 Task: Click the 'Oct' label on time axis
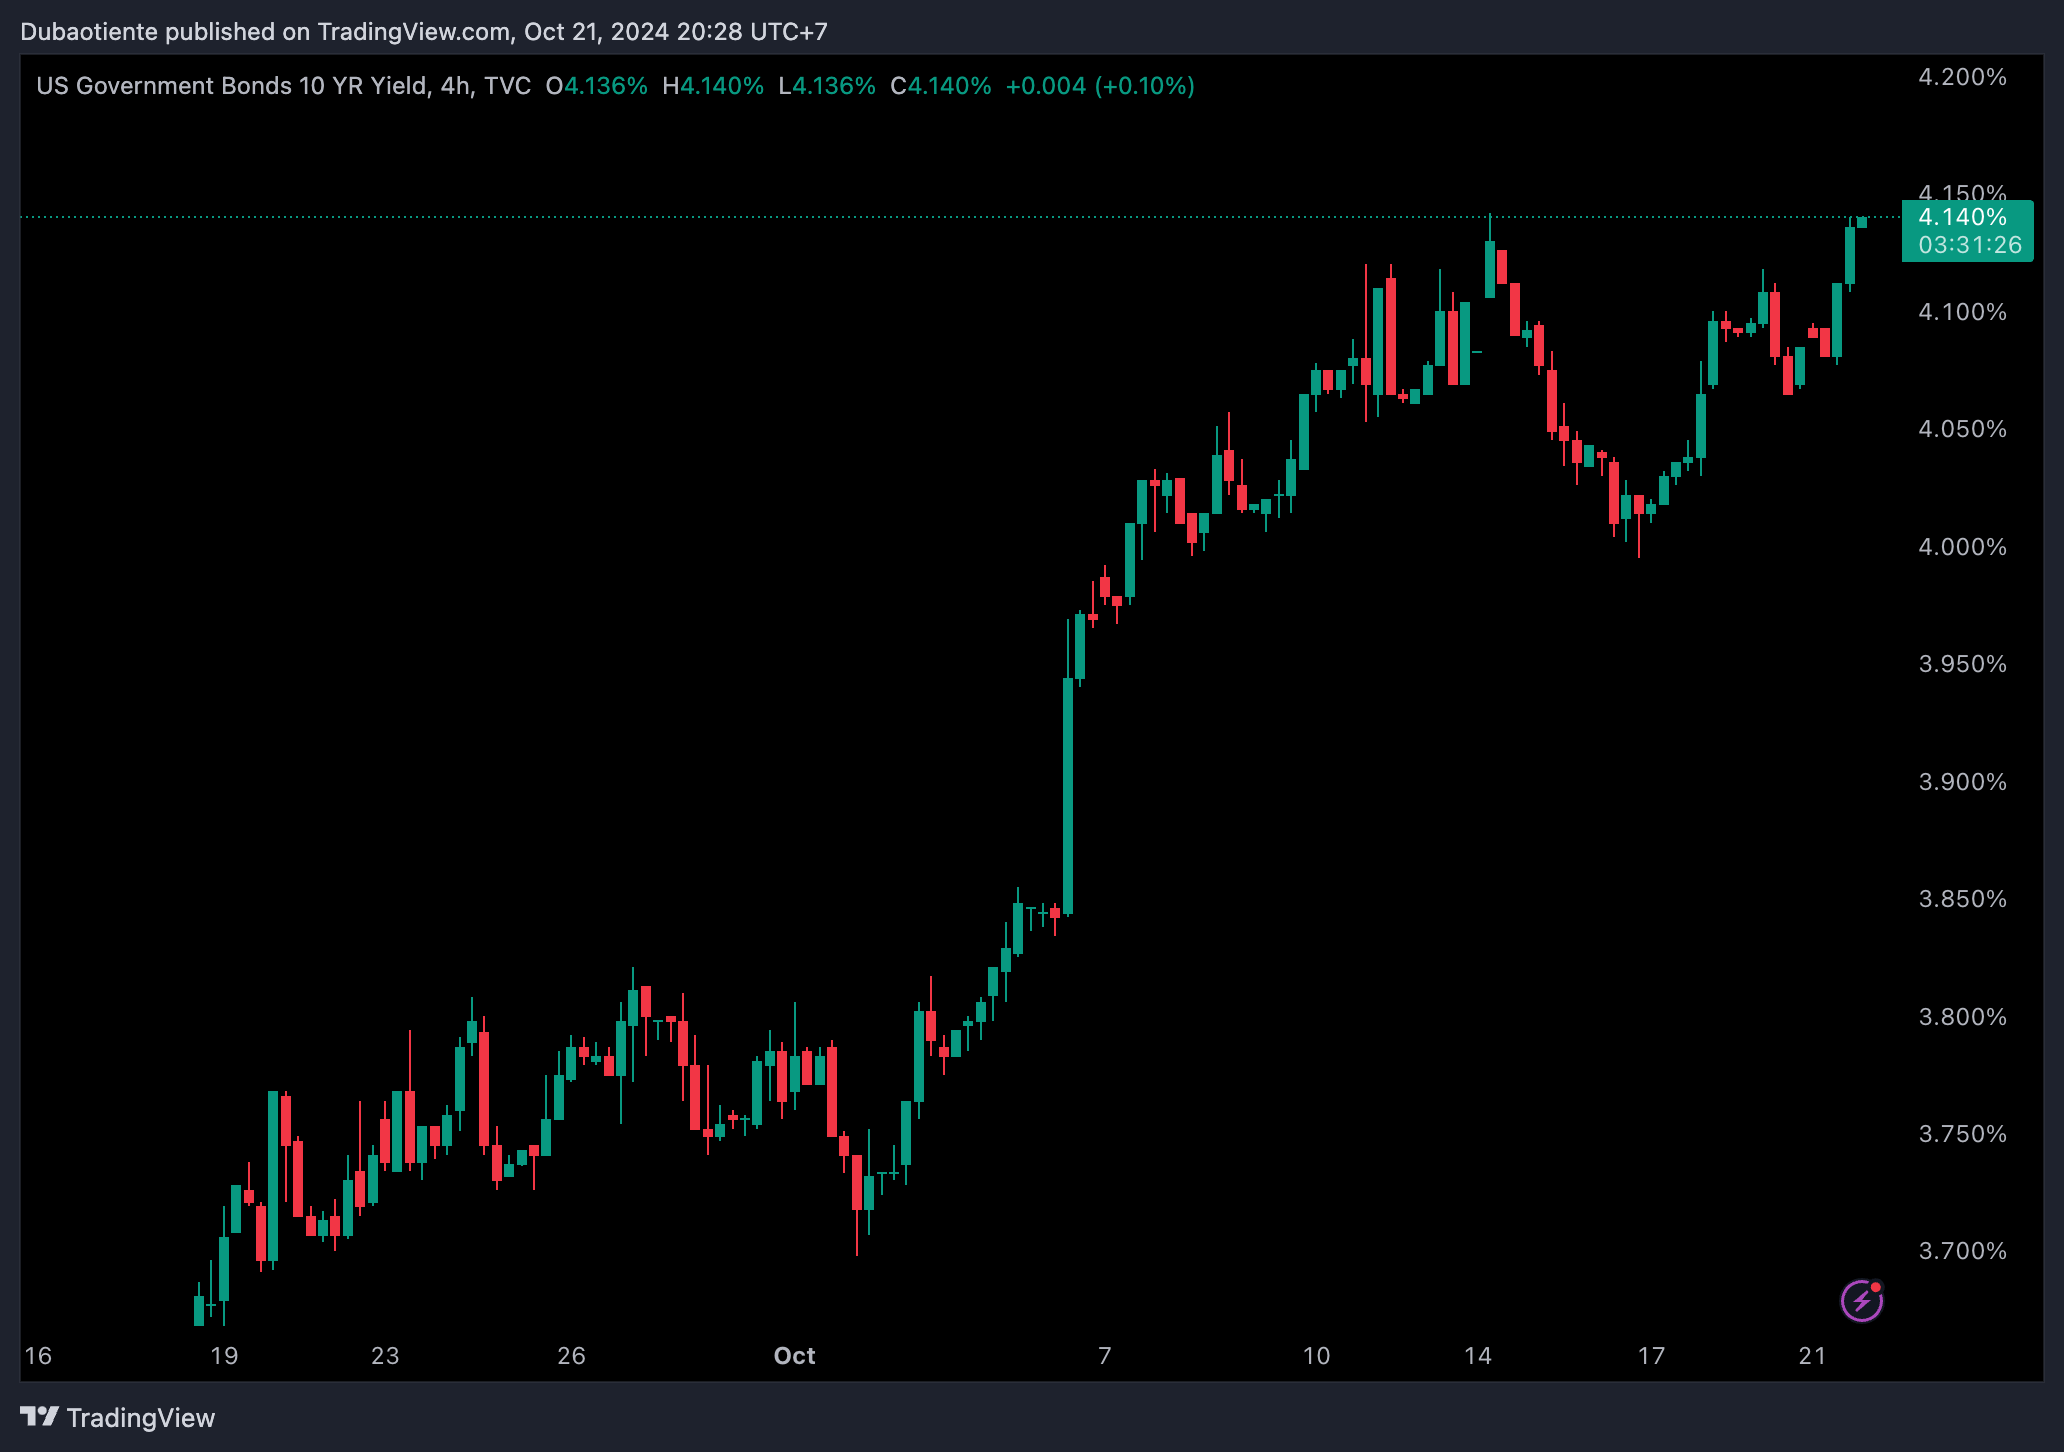pyautogui.click(x=795, y=1356)
